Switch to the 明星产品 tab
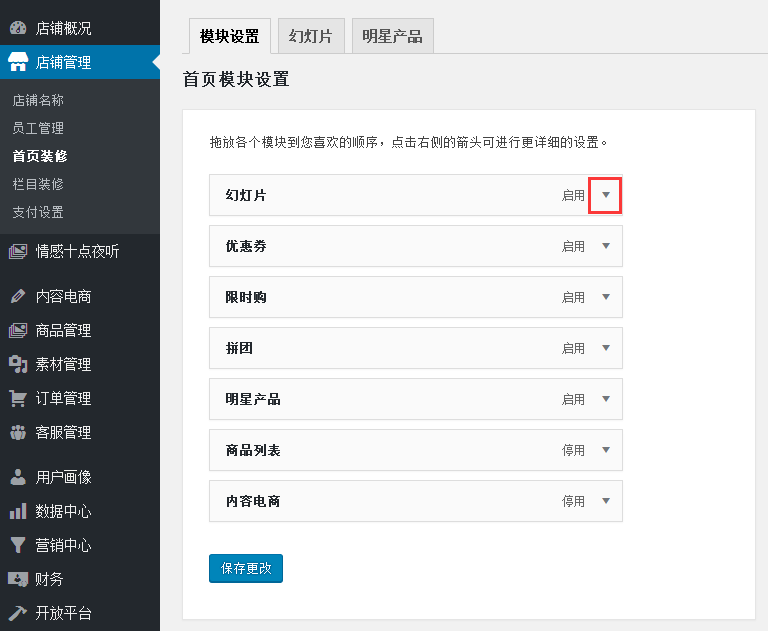This screenshot has width=768, height=631. [392, 36]
